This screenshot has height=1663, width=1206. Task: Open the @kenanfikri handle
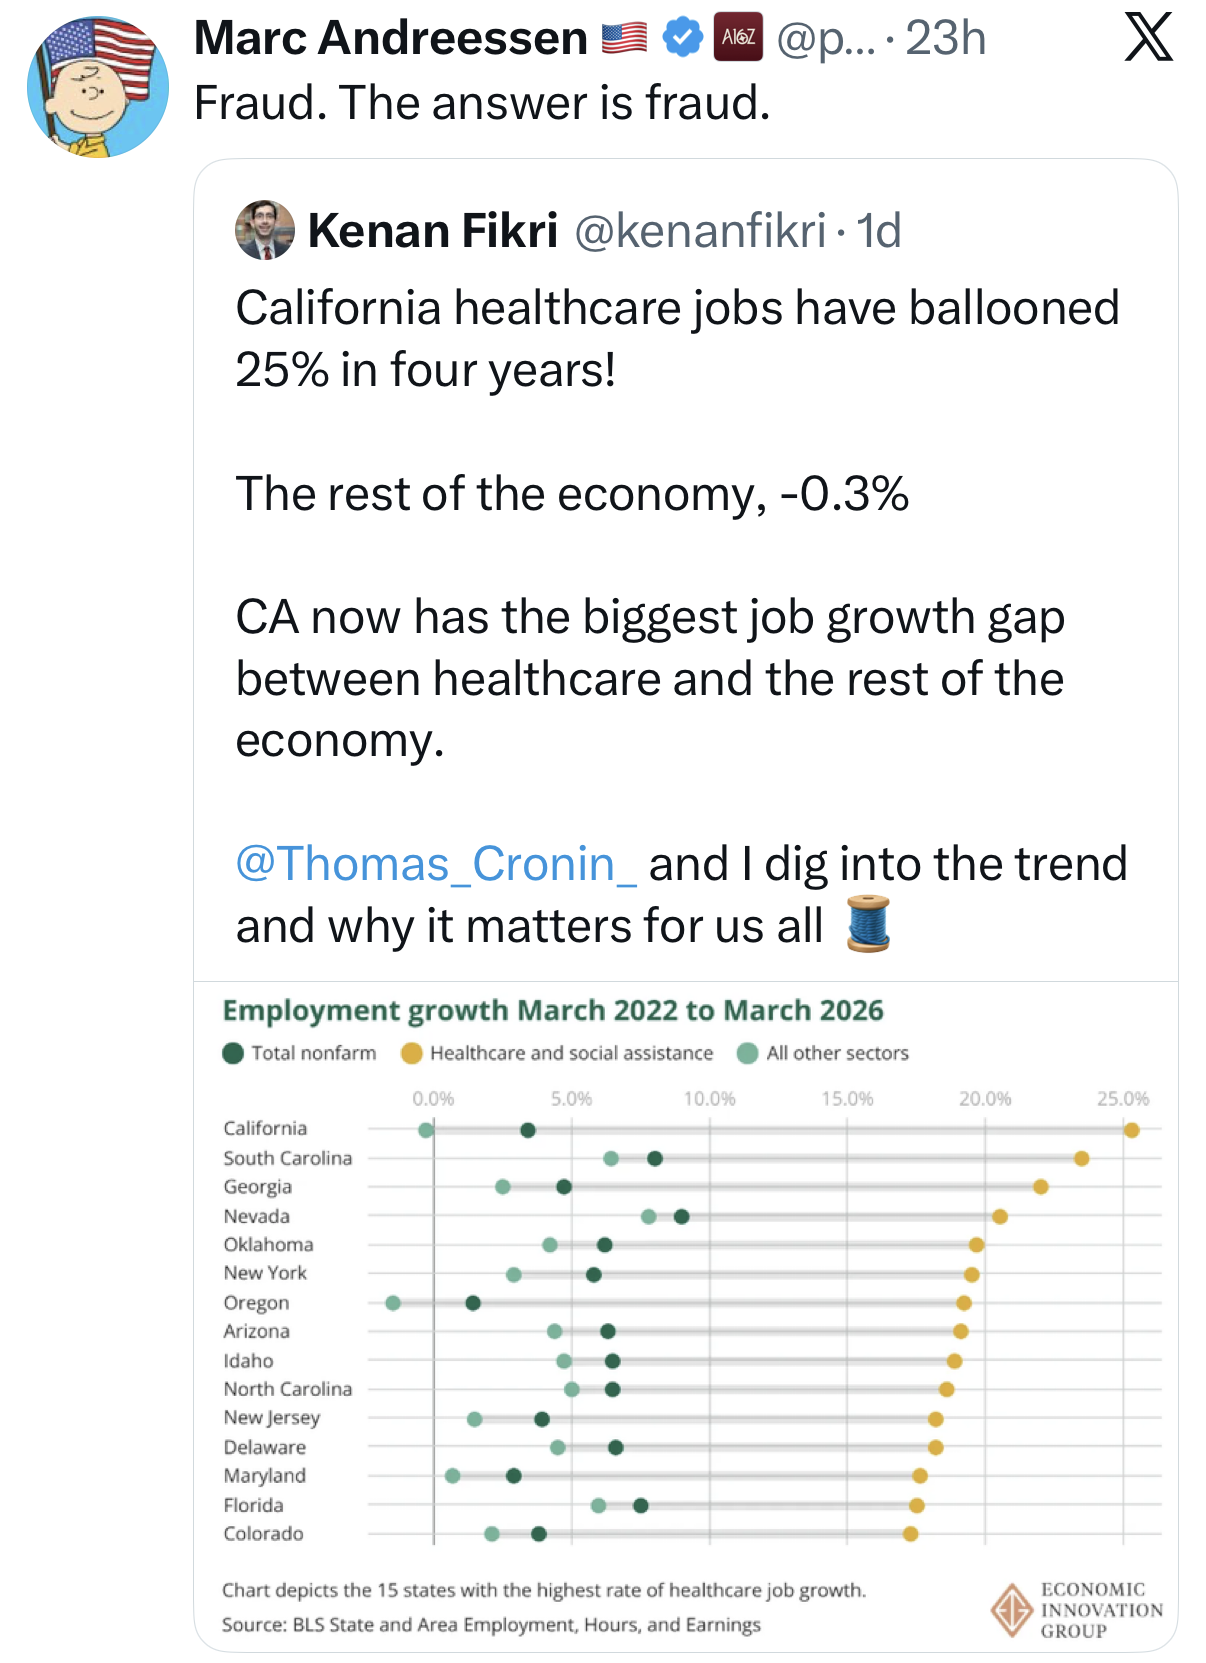pos(700,231)
